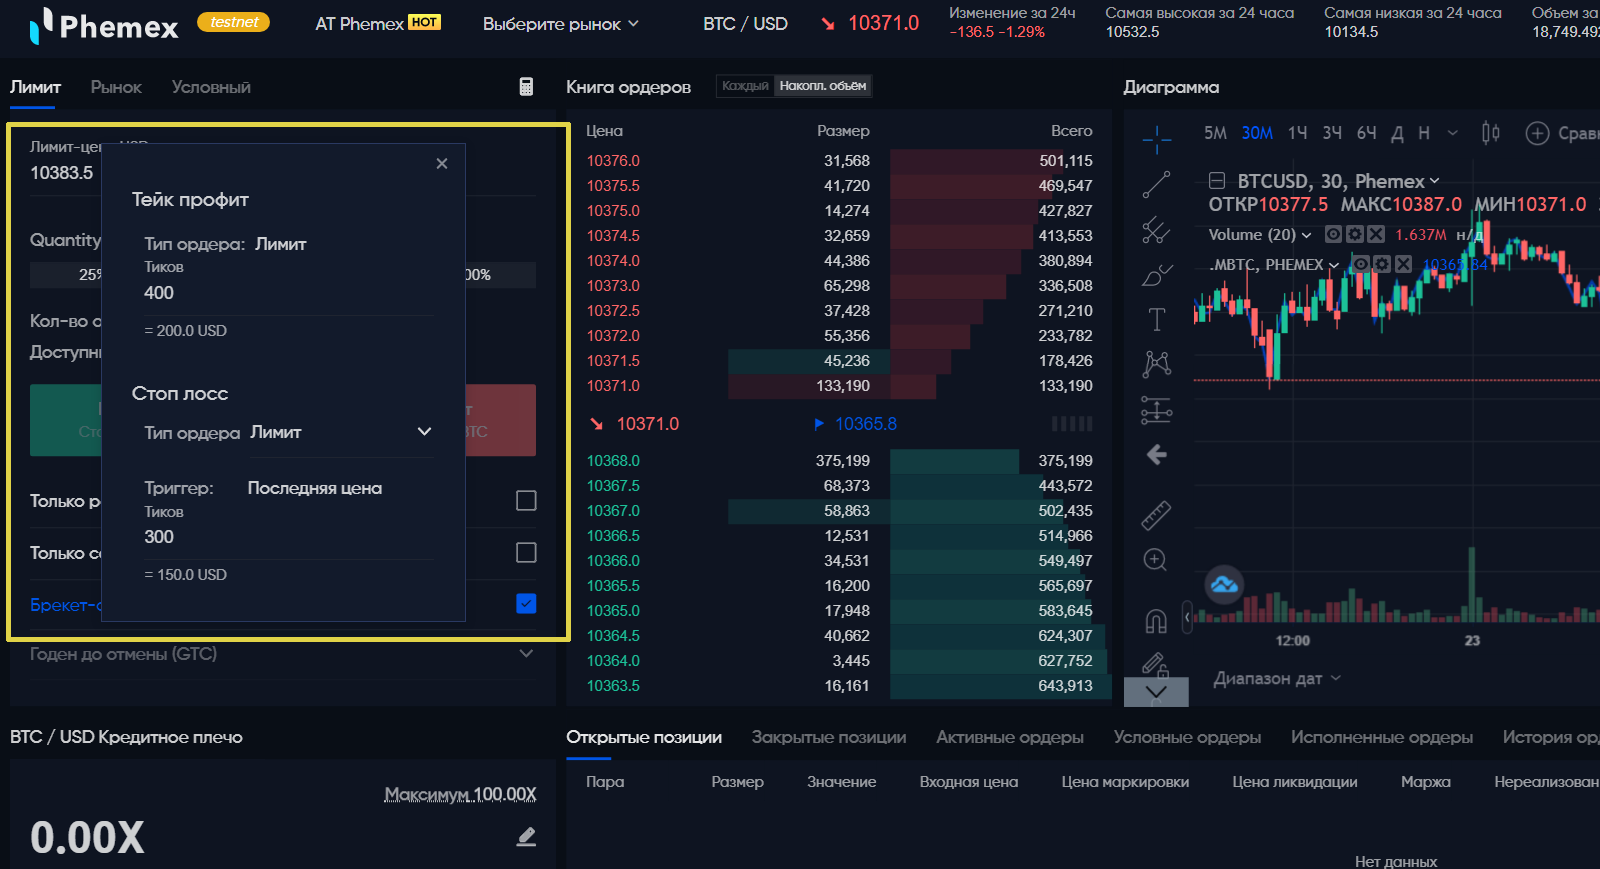Enable the second 'Только' checkbox option
Screen dimensions: 1600x869
(x=526, y=553)
